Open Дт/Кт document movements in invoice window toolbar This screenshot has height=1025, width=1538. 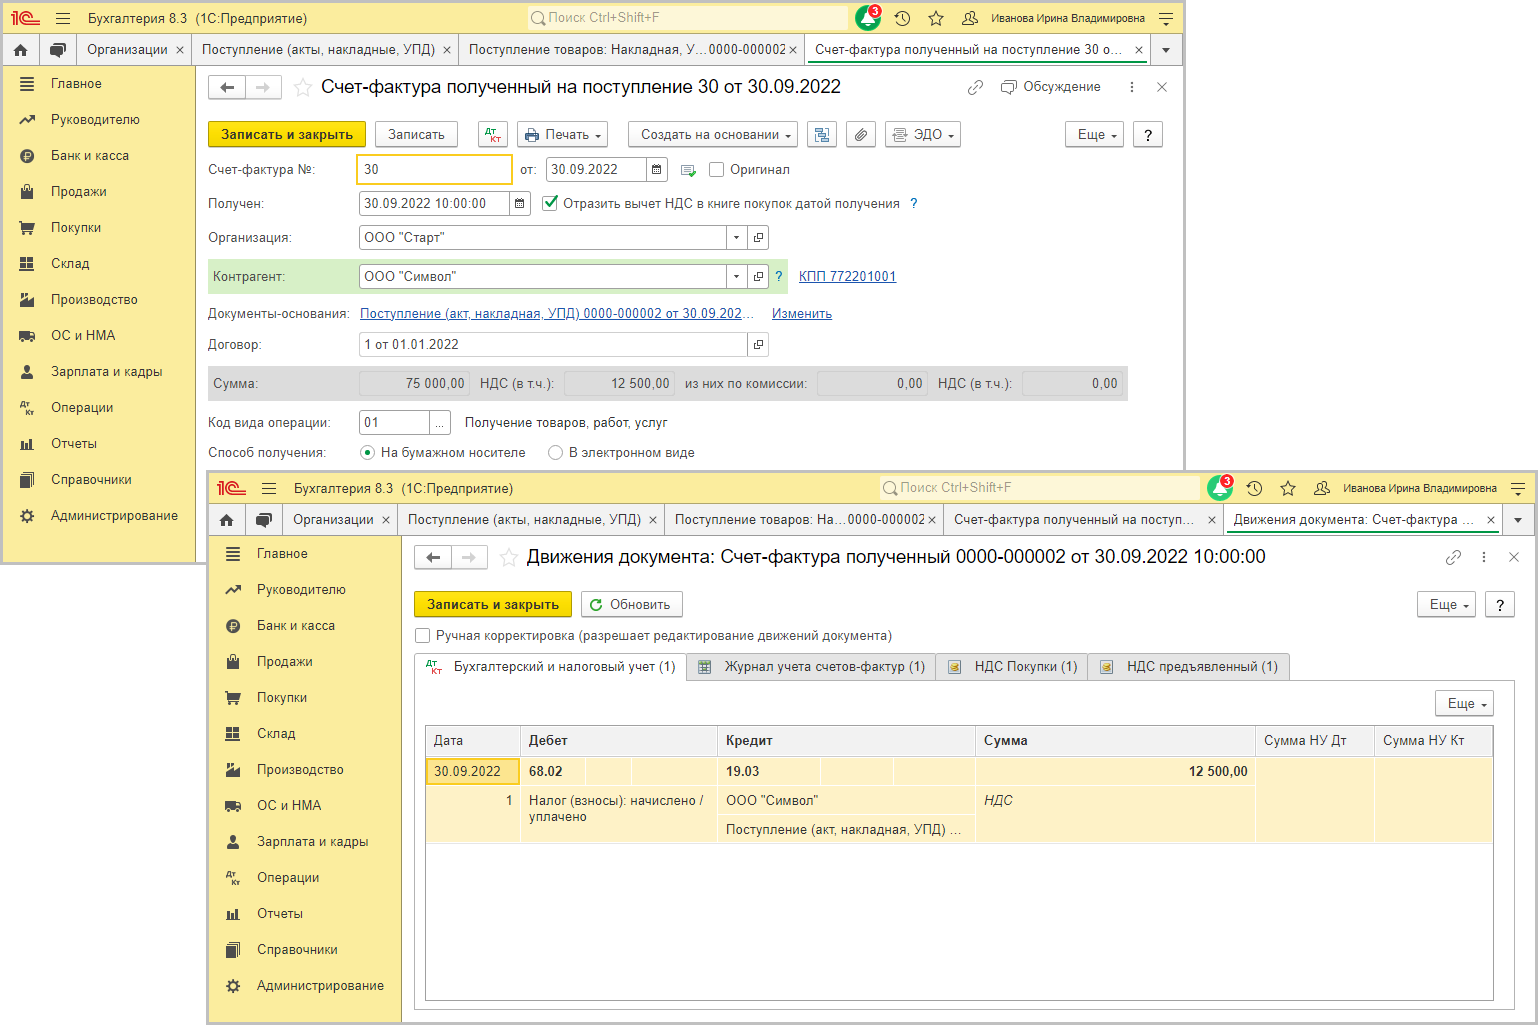pyautogui.click(x=493, y=135)
